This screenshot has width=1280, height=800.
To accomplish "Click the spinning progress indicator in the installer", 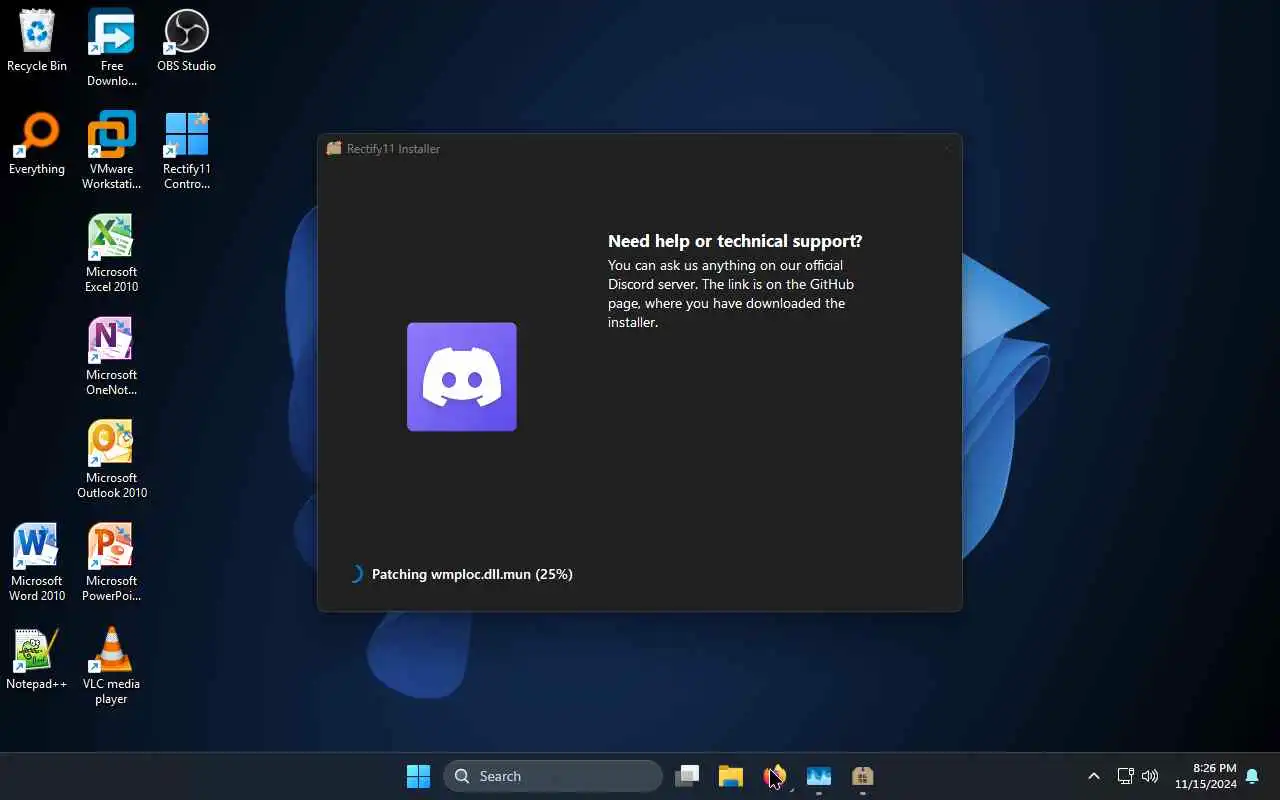I will (355, 574).
